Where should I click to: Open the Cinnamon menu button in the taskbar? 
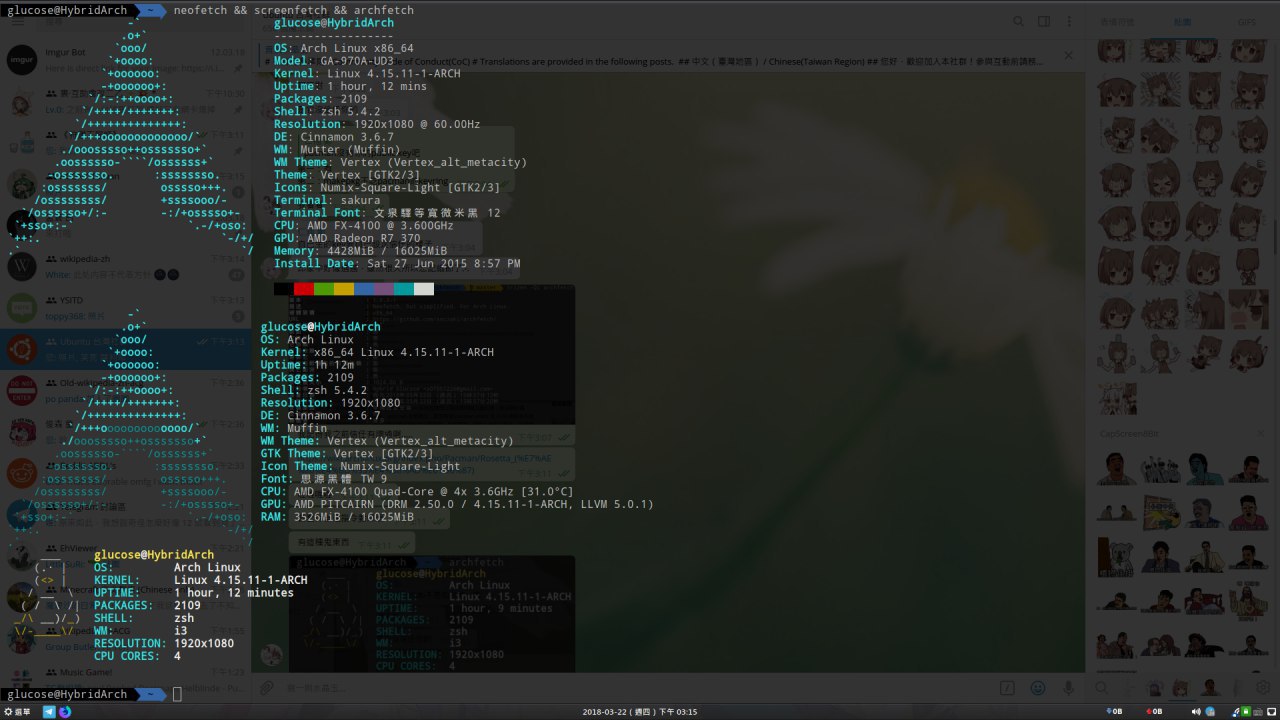click(x=17, y=712)
